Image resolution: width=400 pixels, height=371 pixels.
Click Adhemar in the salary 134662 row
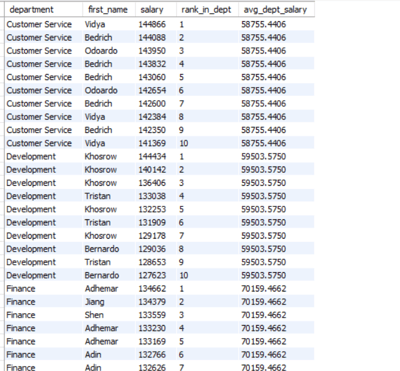[x=101, y=289]
